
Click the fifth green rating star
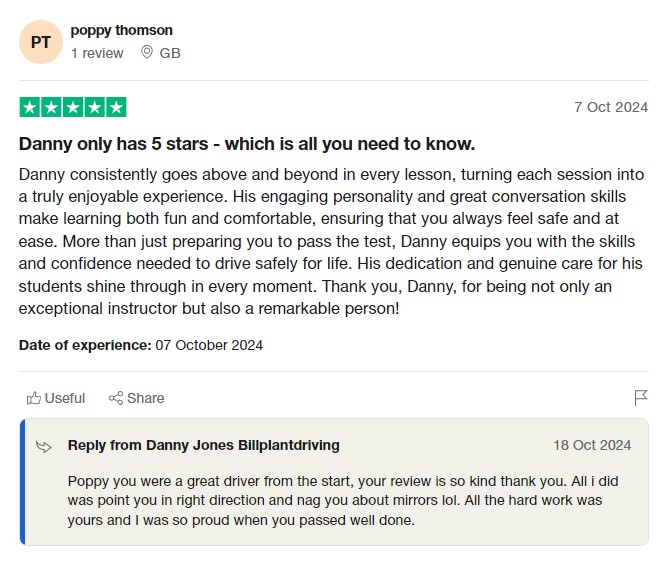(116, 107)
